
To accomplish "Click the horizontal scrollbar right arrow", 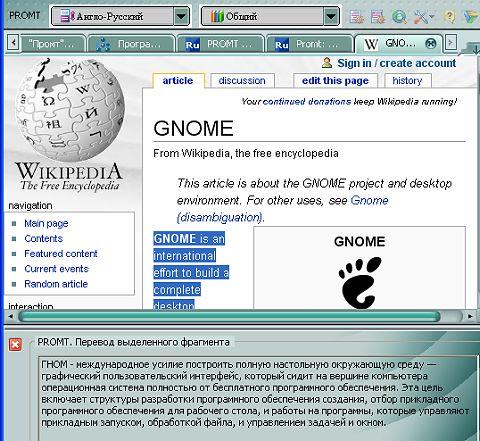I will (470, 316).
